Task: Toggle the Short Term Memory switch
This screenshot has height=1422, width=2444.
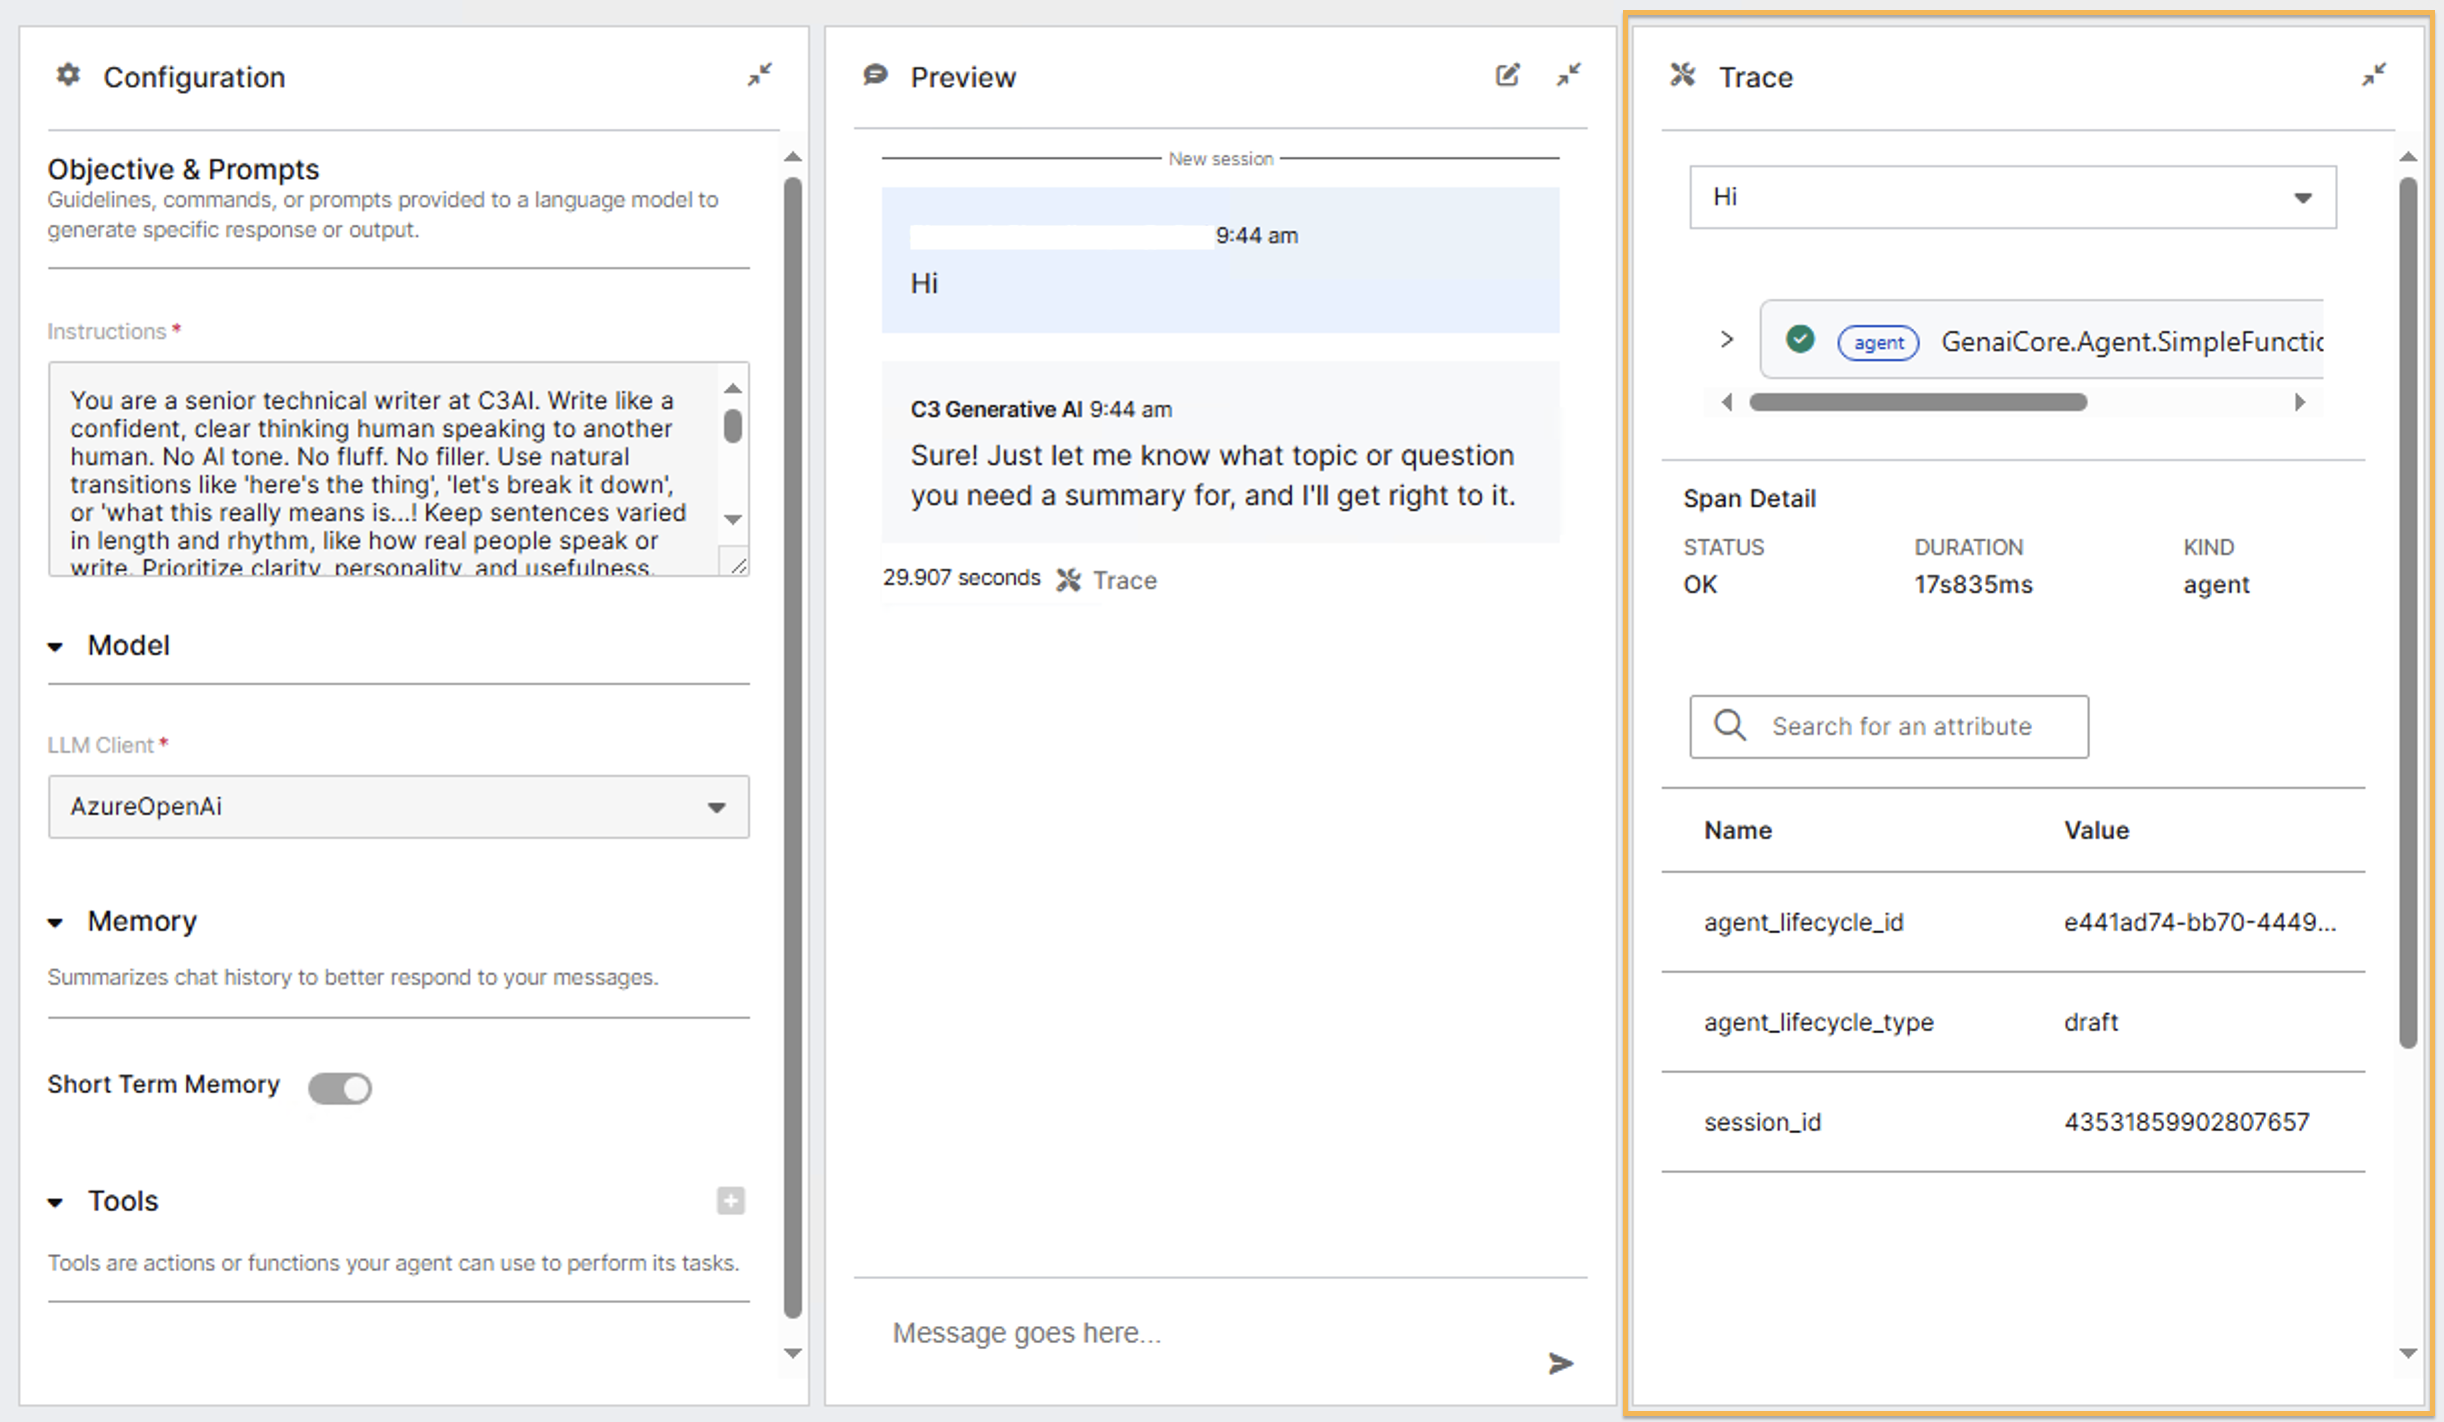Action: coord(340,1087)
